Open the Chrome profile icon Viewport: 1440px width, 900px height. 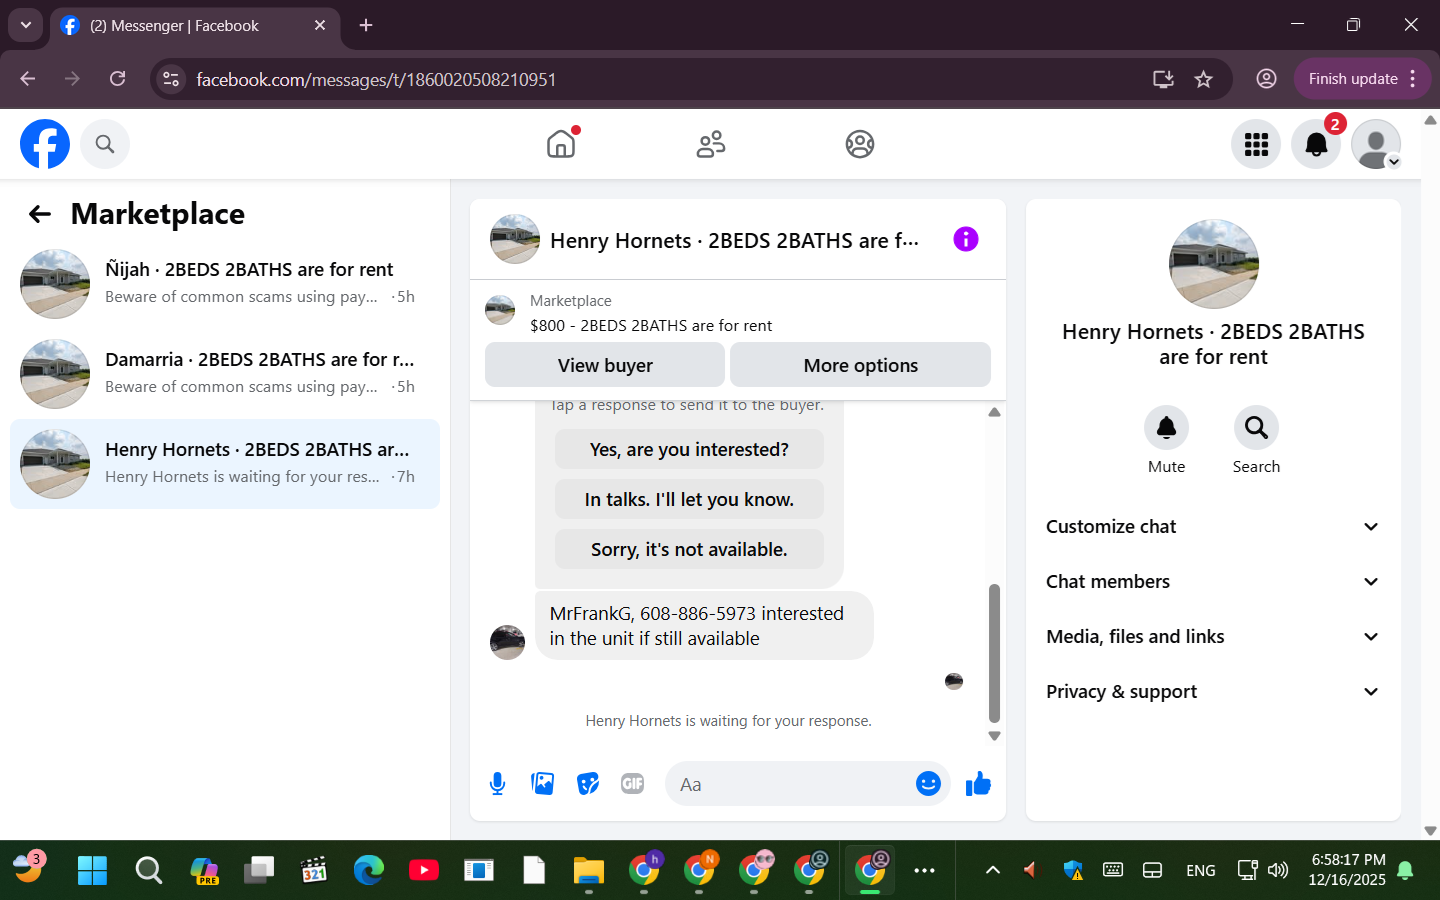pyautogui.click(x=1266, y=79)
